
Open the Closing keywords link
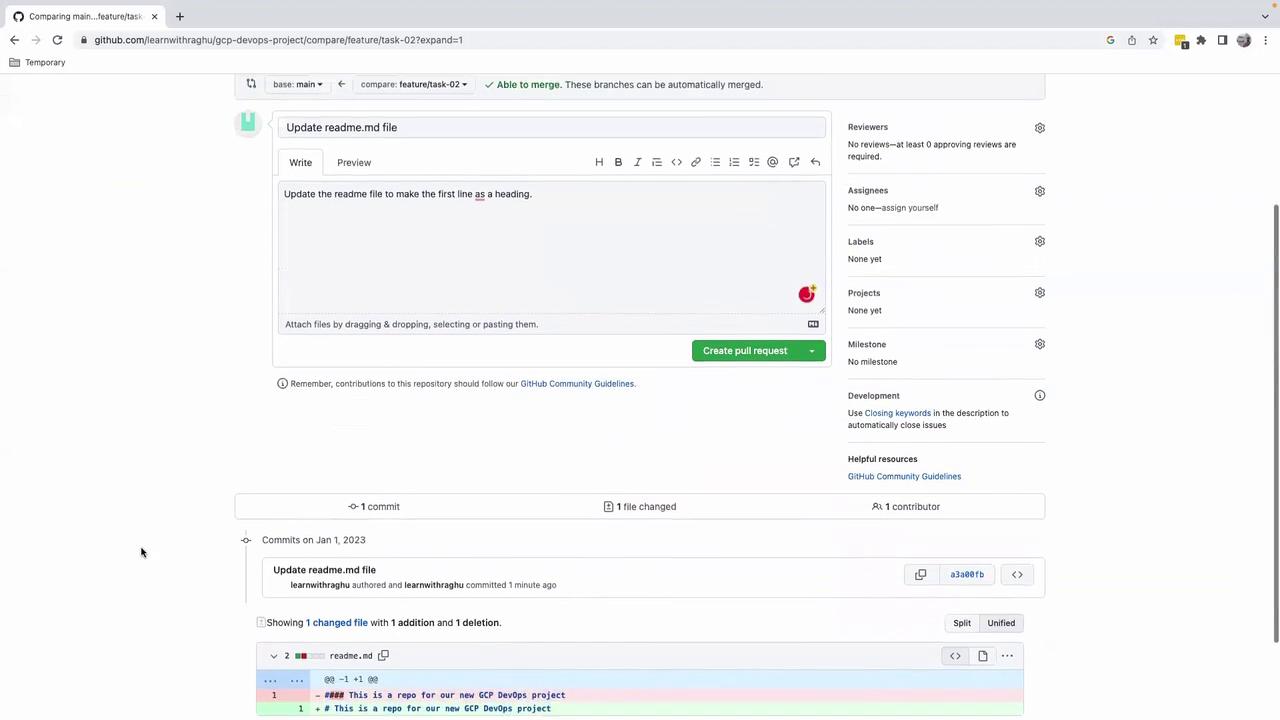(897, 413)
